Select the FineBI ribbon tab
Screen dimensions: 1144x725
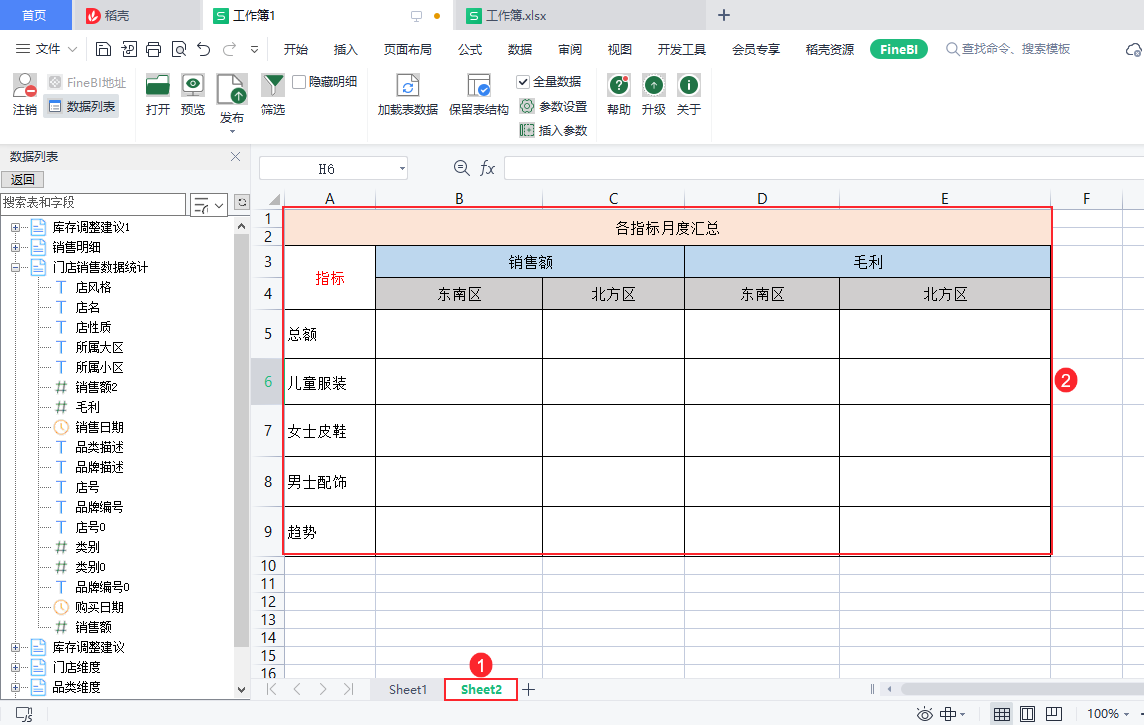tap(899, 50)
